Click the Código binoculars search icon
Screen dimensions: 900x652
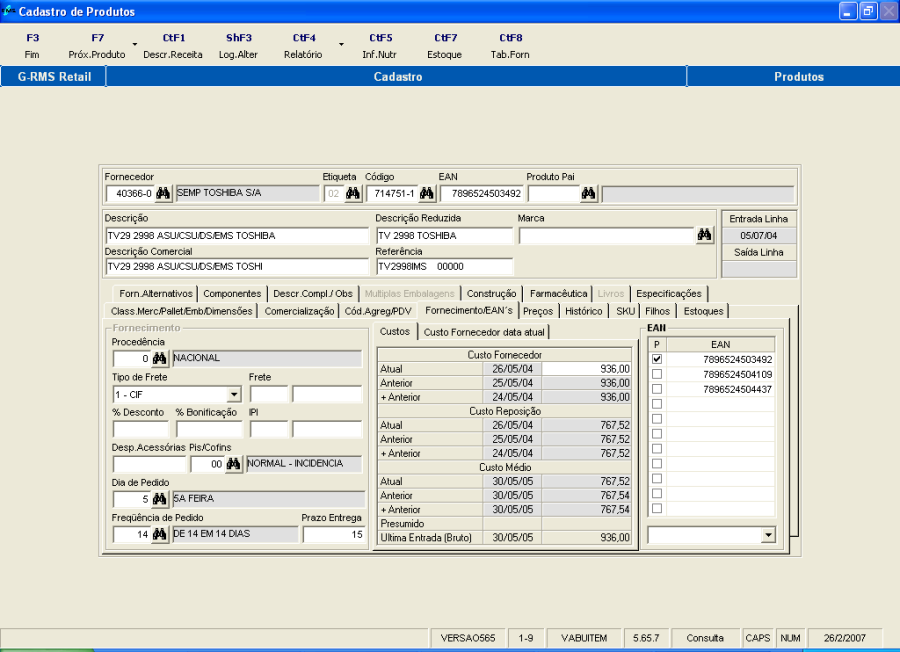pyautogui.click(x=426, y=193)
